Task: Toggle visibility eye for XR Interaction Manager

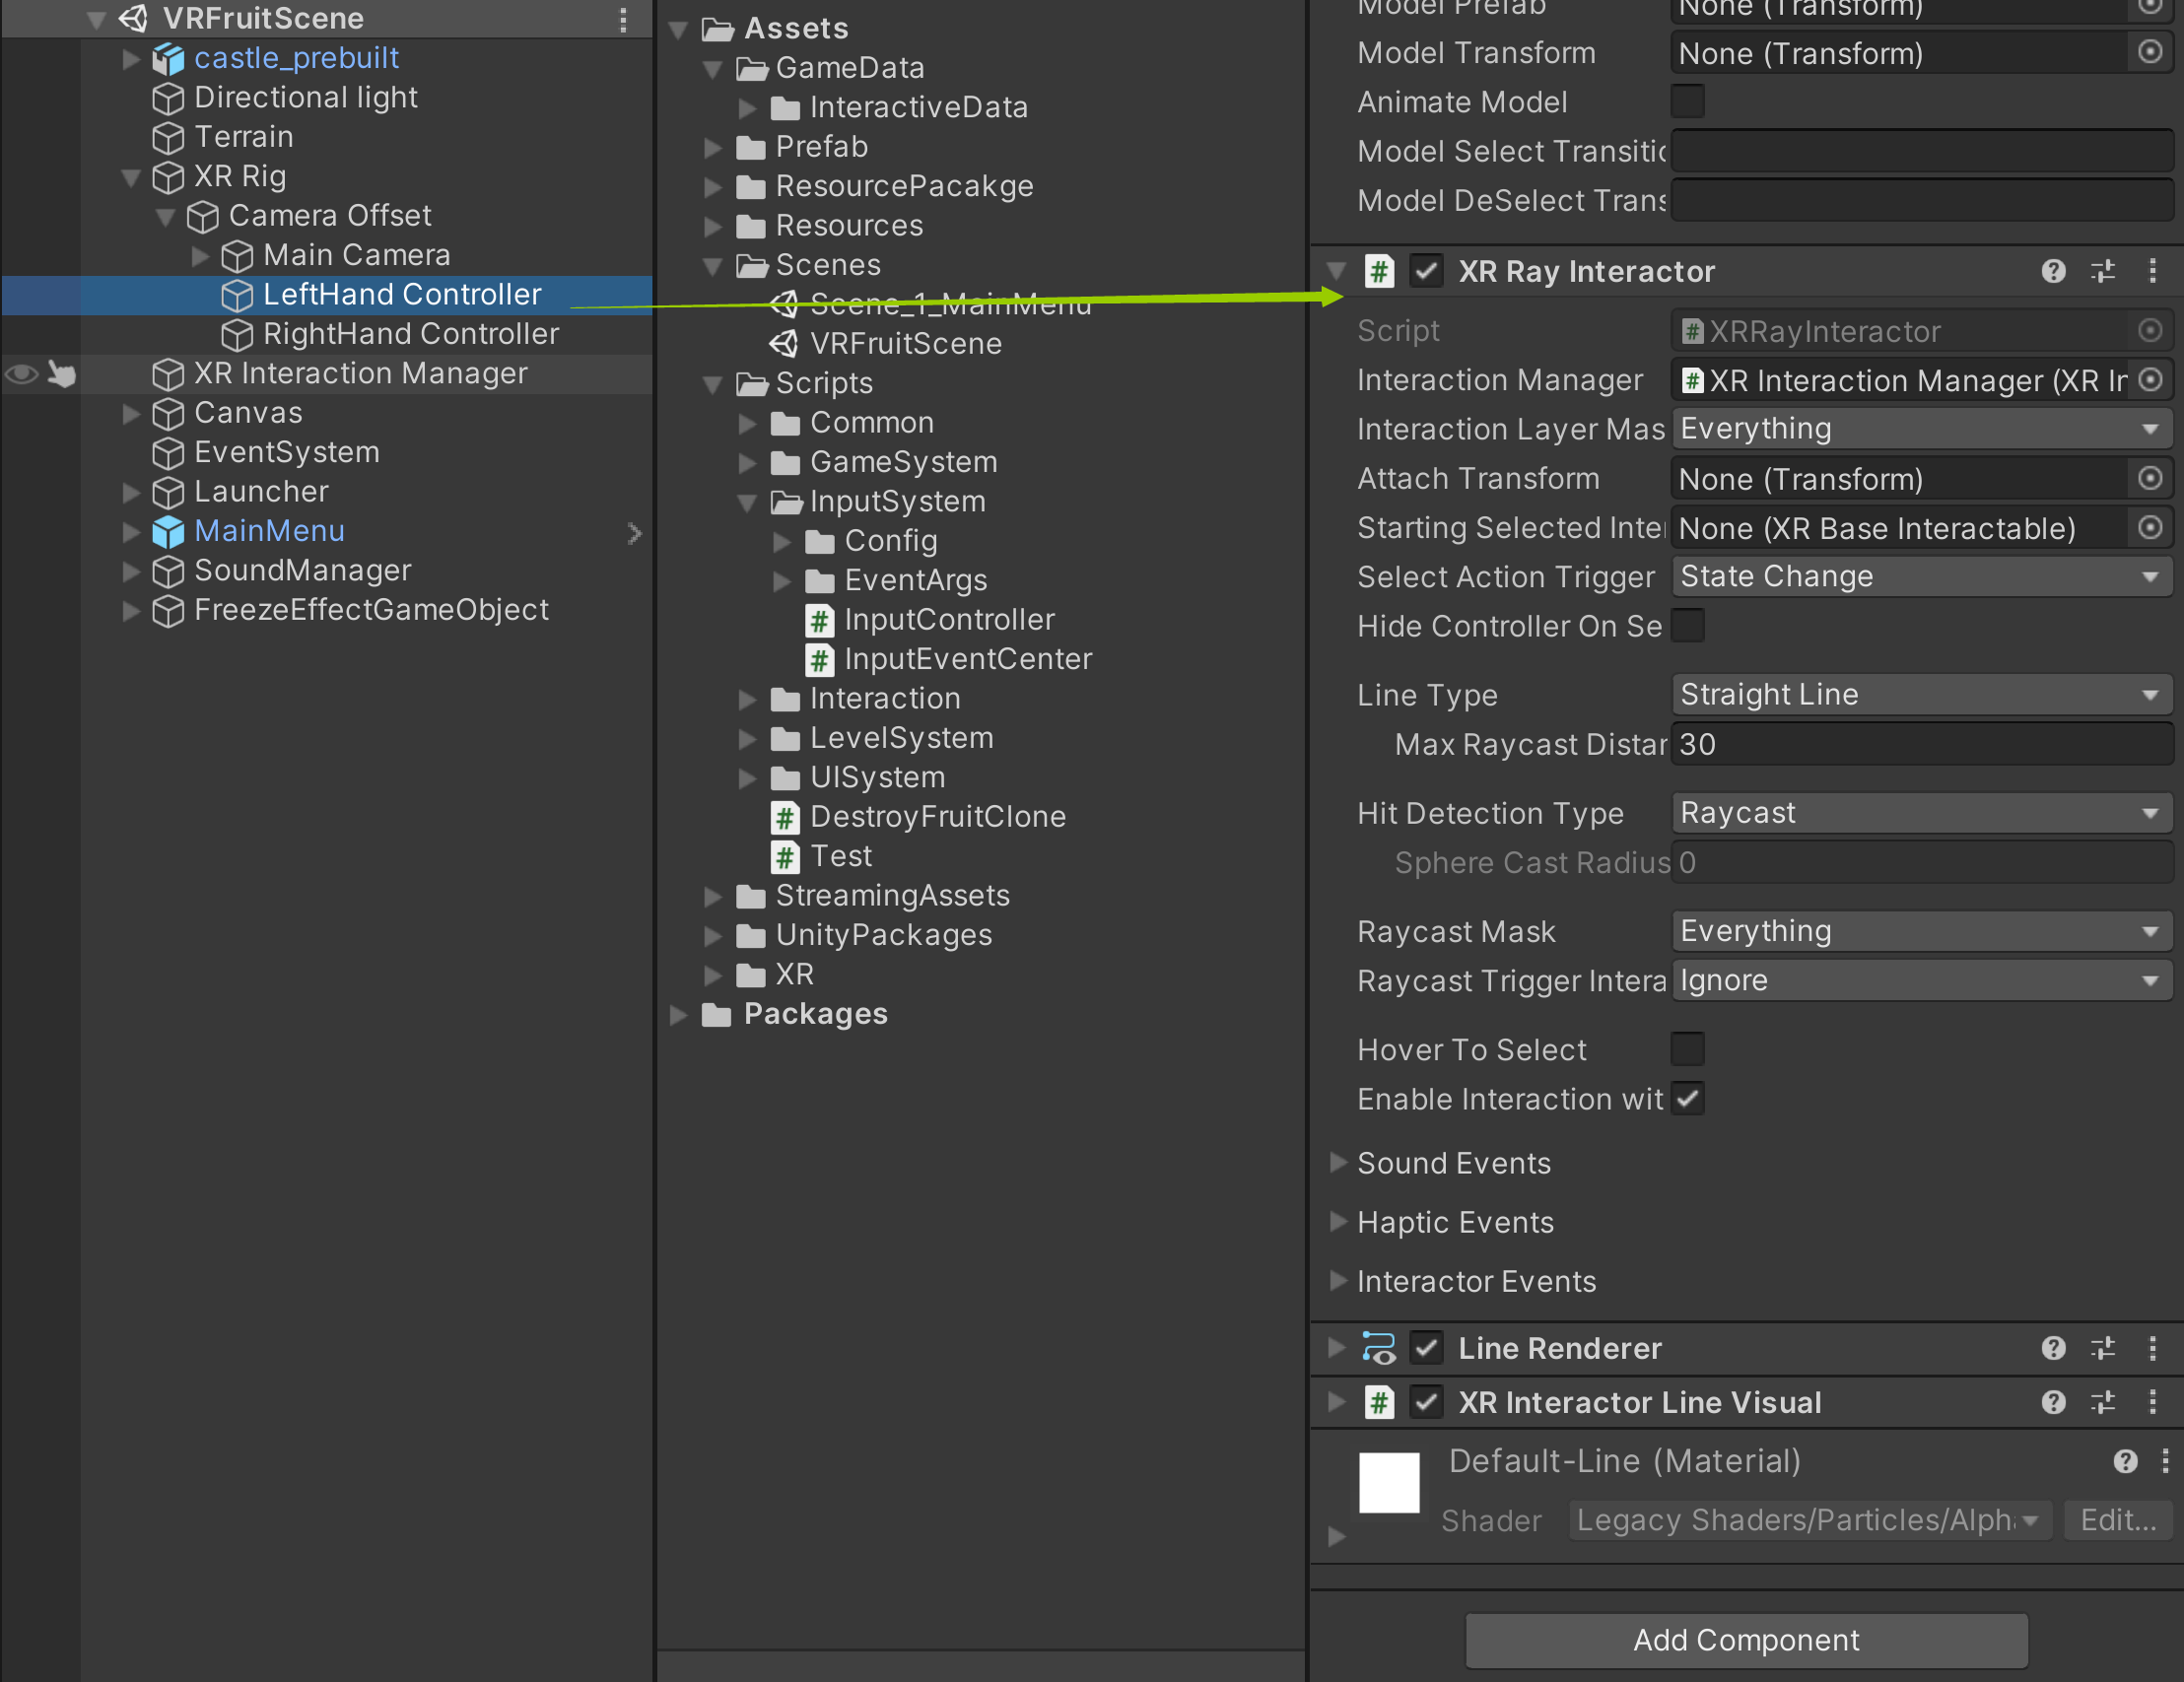Action: click(22, 374)
